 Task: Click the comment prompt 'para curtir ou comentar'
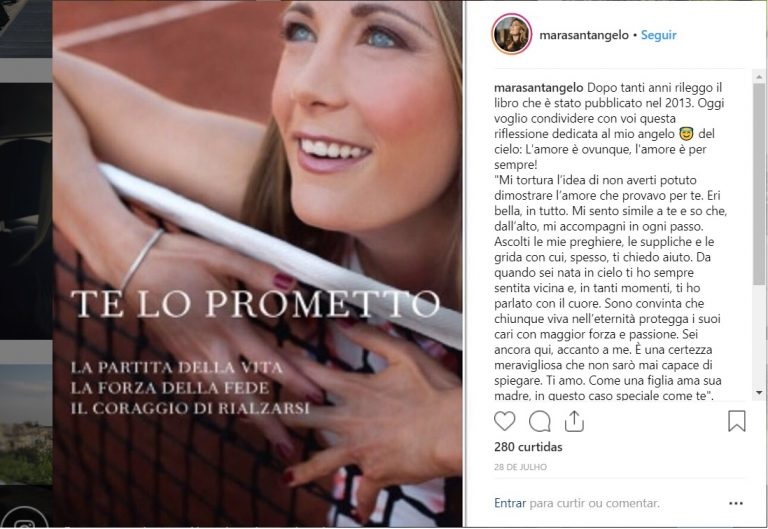pos(595,503)
